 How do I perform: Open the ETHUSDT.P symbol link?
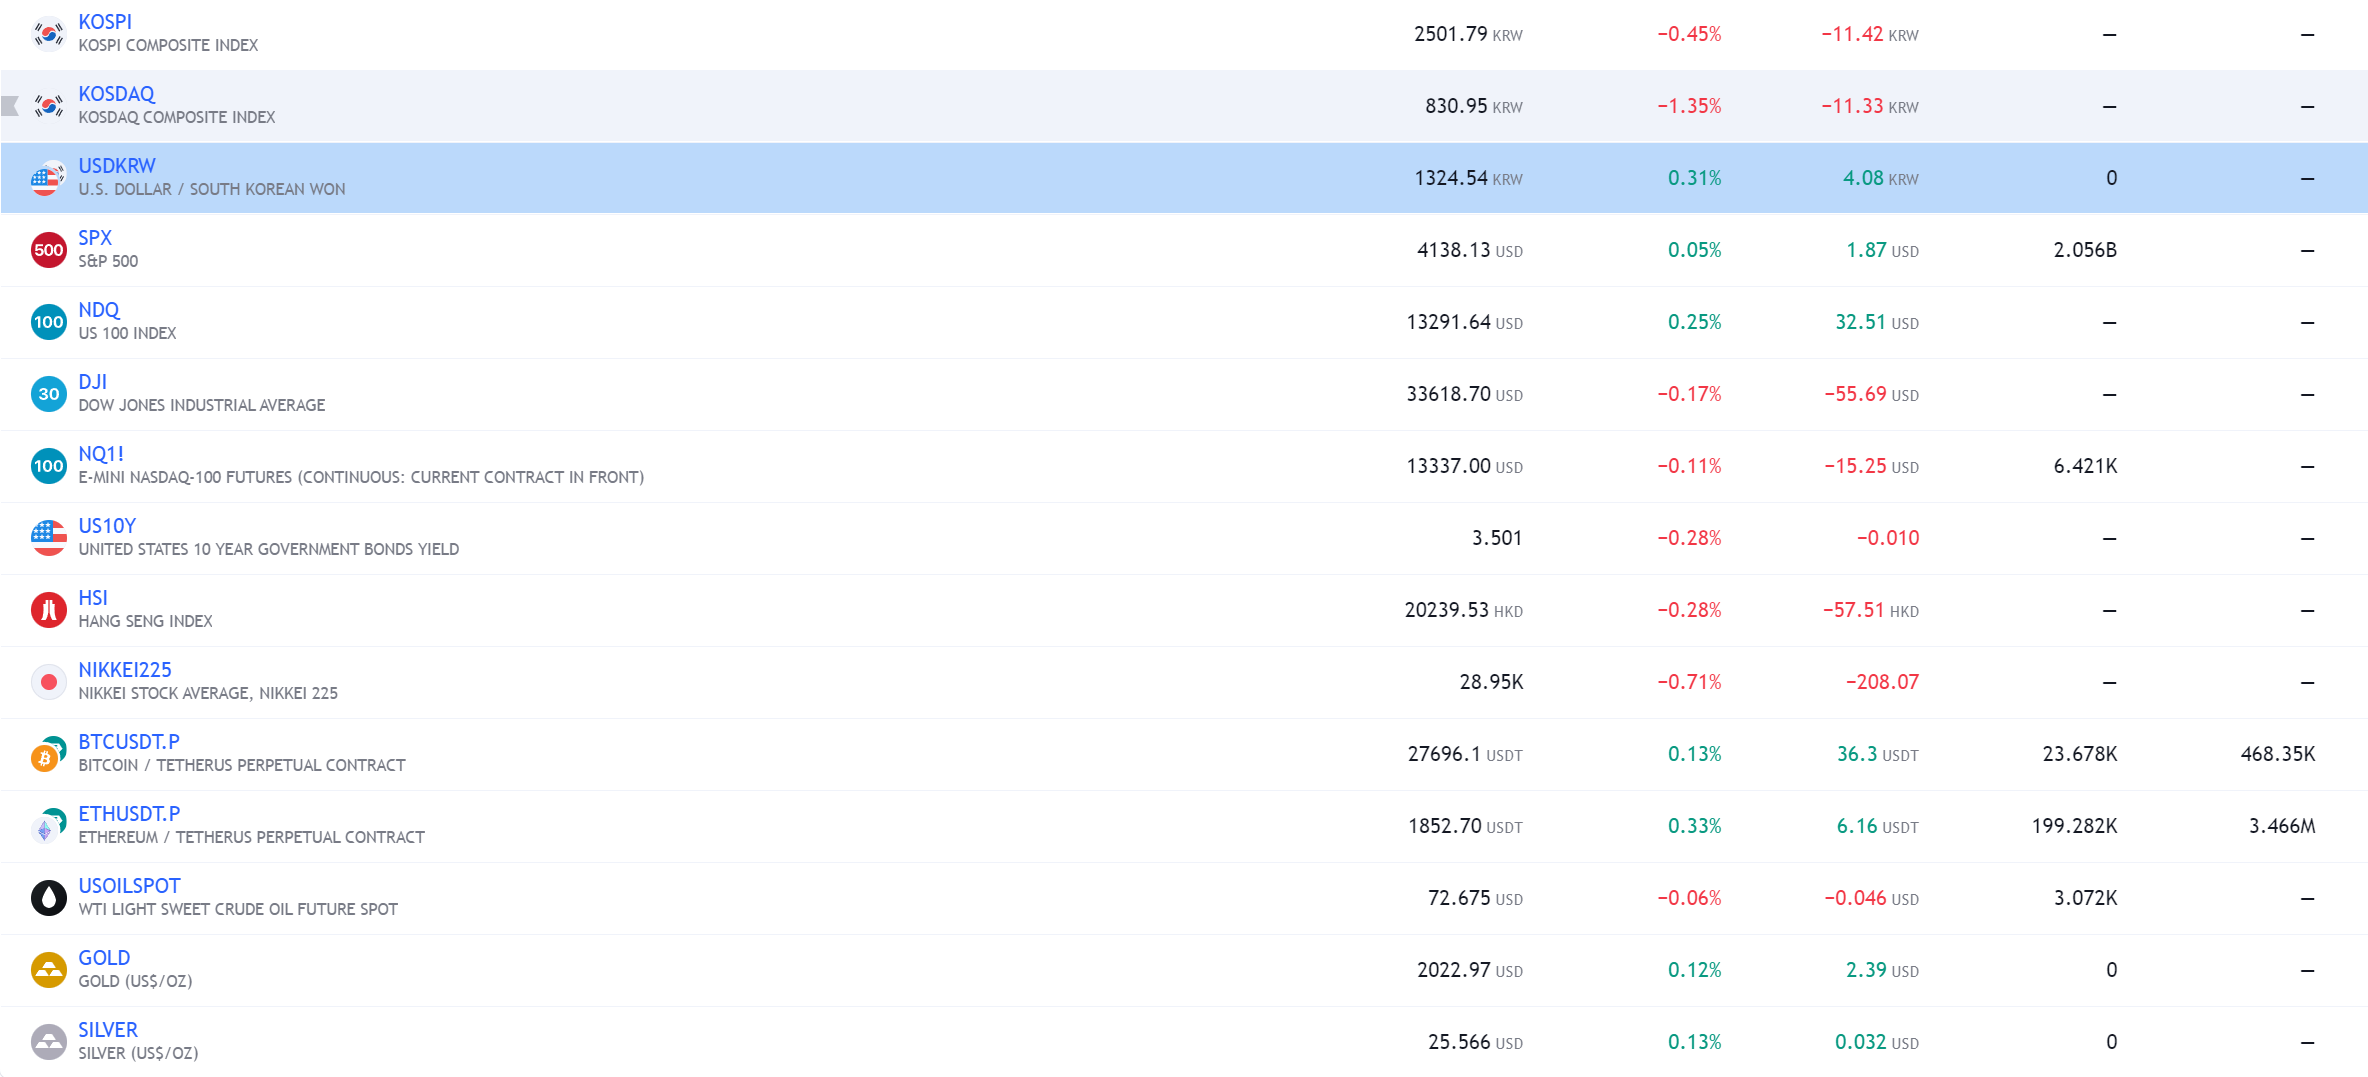coord(129,814)
